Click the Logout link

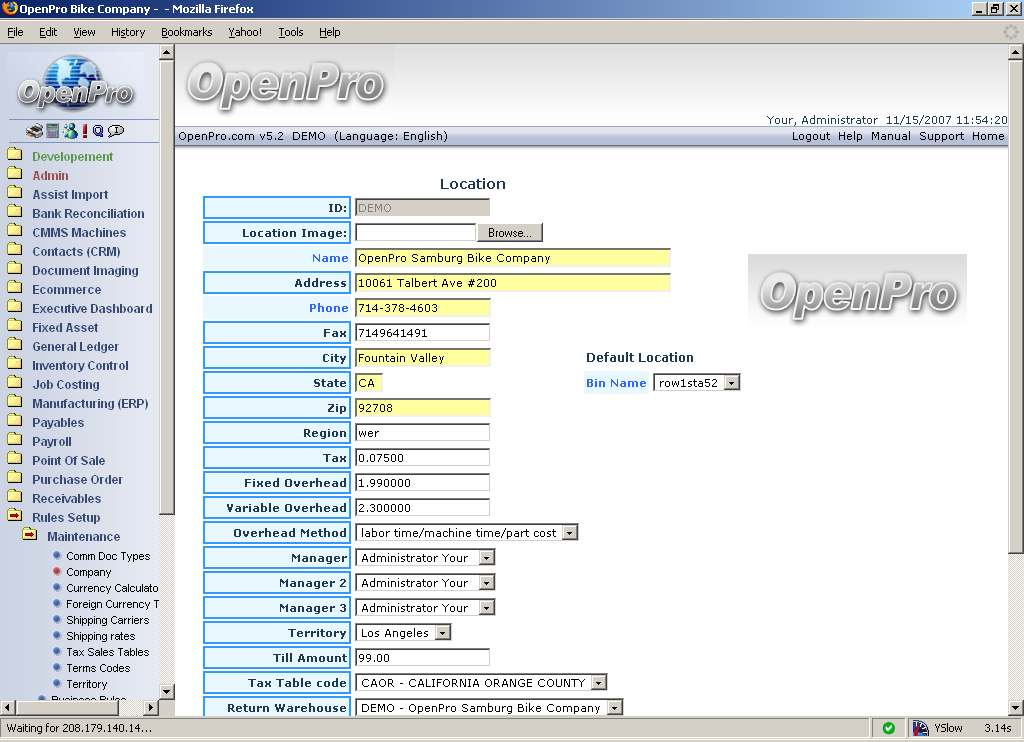810,136
